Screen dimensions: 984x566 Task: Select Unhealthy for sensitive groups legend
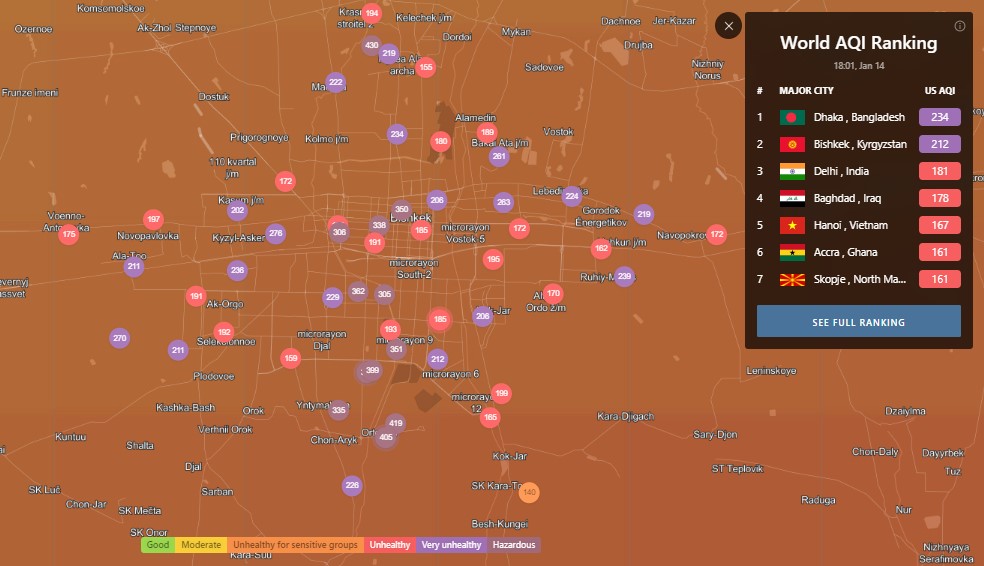295,545
